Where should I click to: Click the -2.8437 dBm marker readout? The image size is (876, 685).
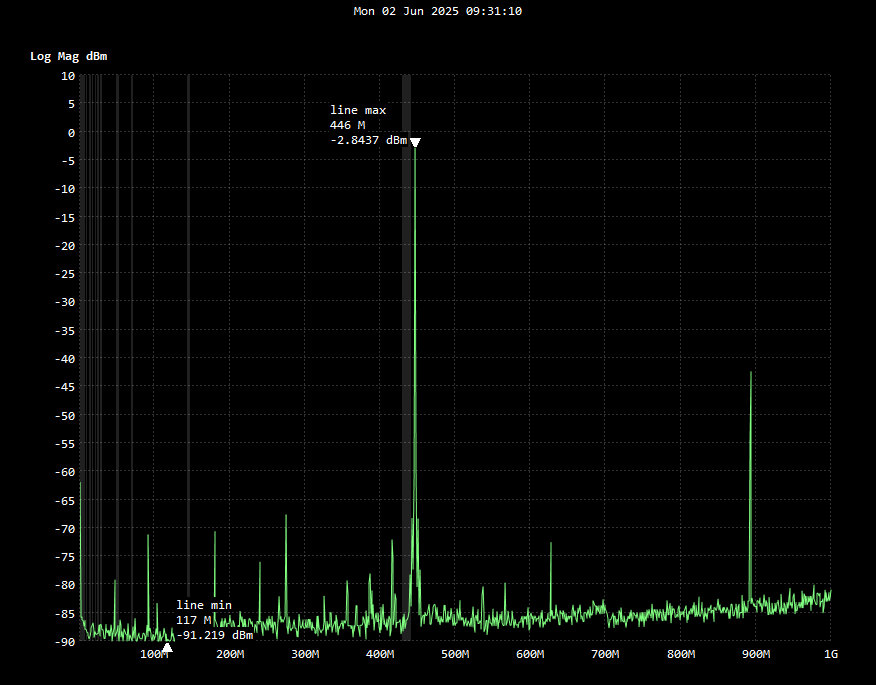tap(368, 141)
